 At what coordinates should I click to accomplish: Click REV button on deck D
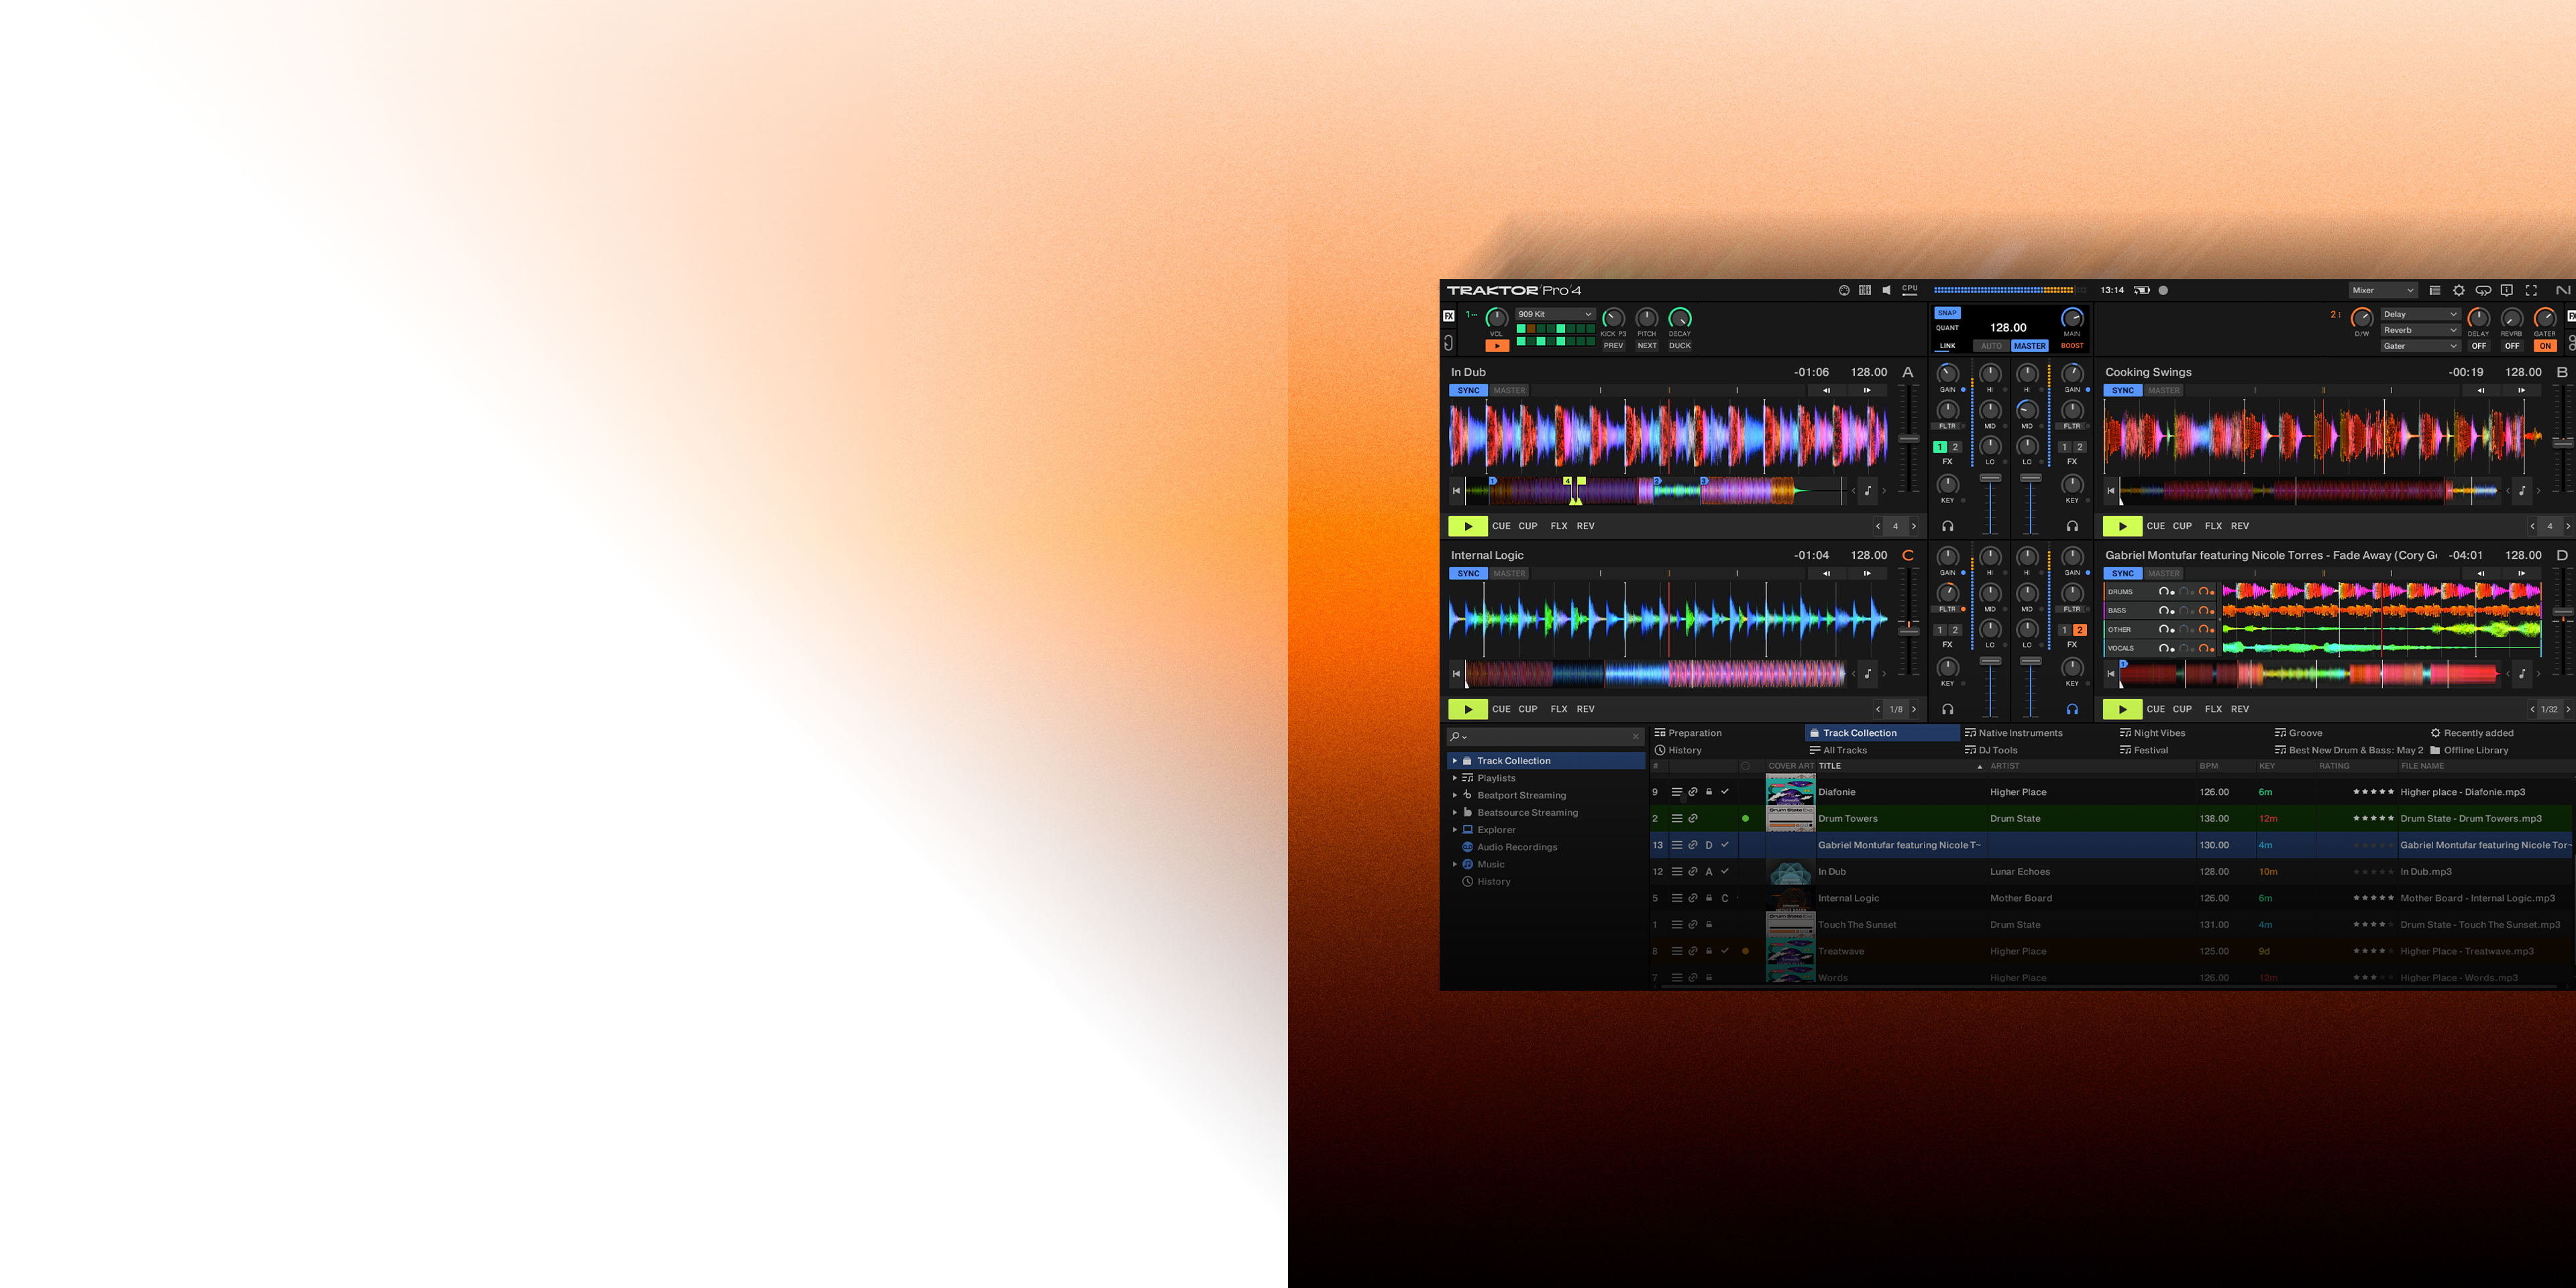tap(2240, 709)
